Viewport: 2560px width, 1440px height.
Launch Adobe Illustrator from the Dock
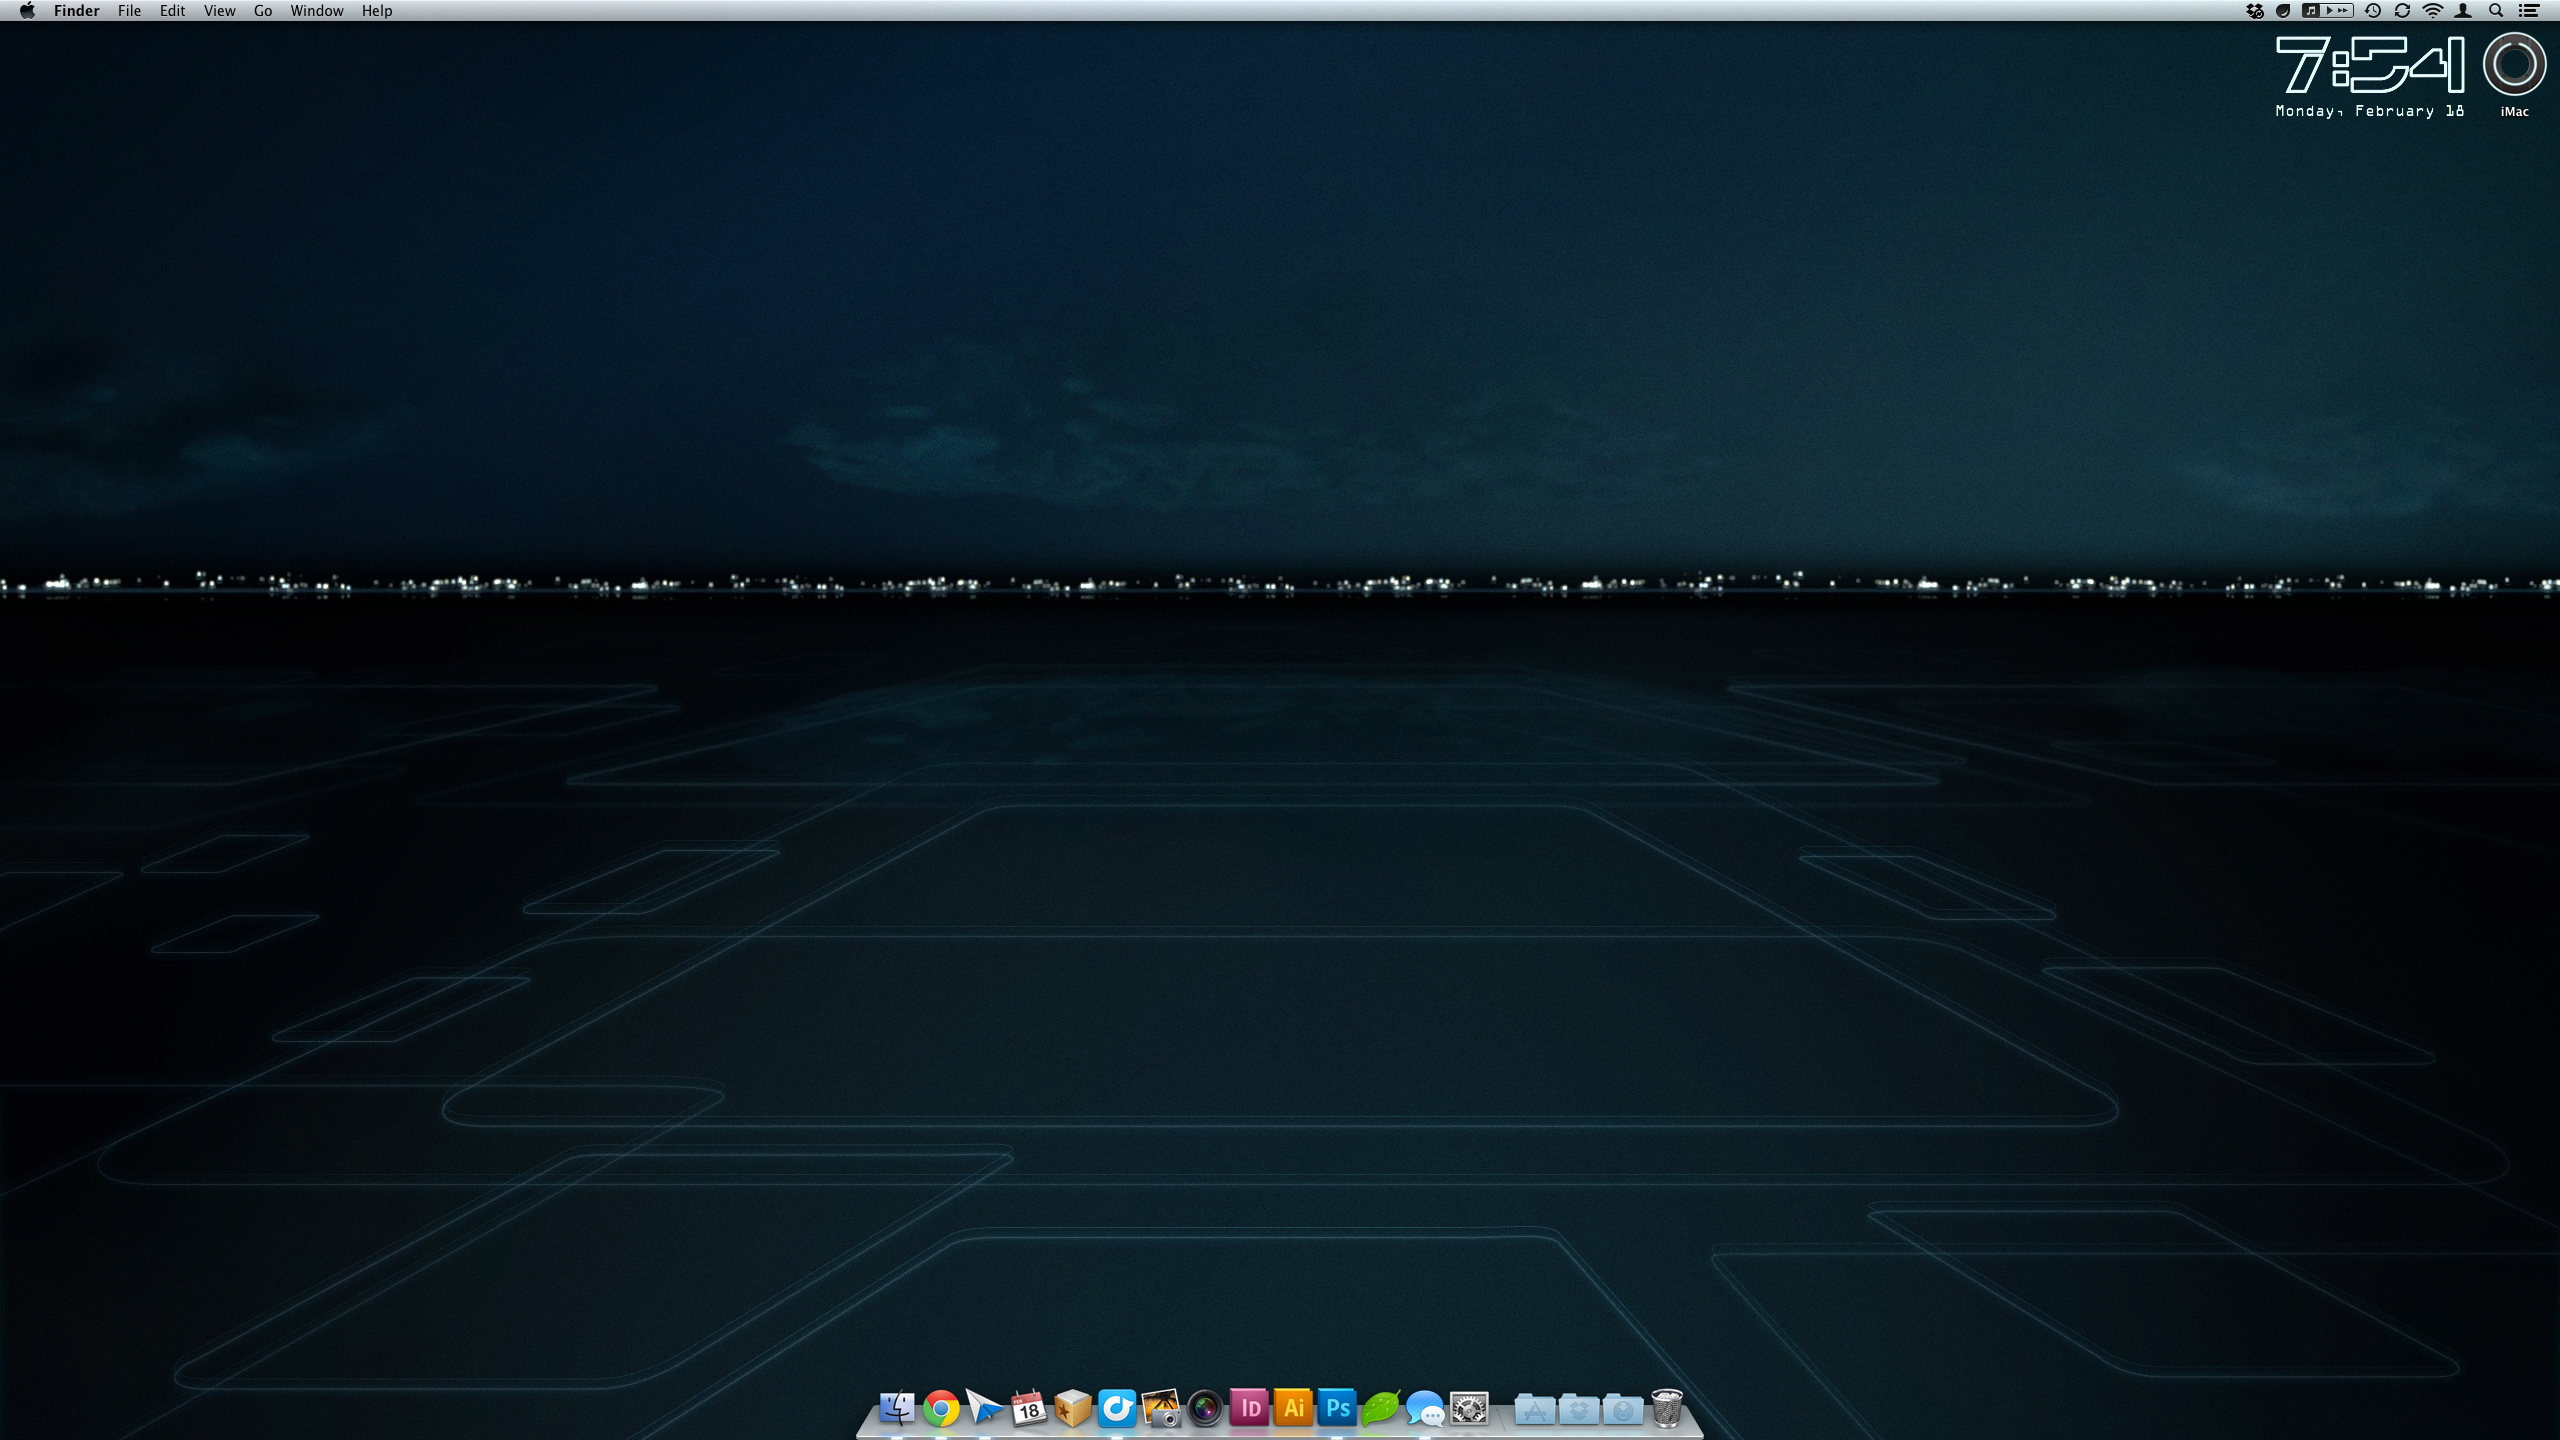[1292, 1408]
